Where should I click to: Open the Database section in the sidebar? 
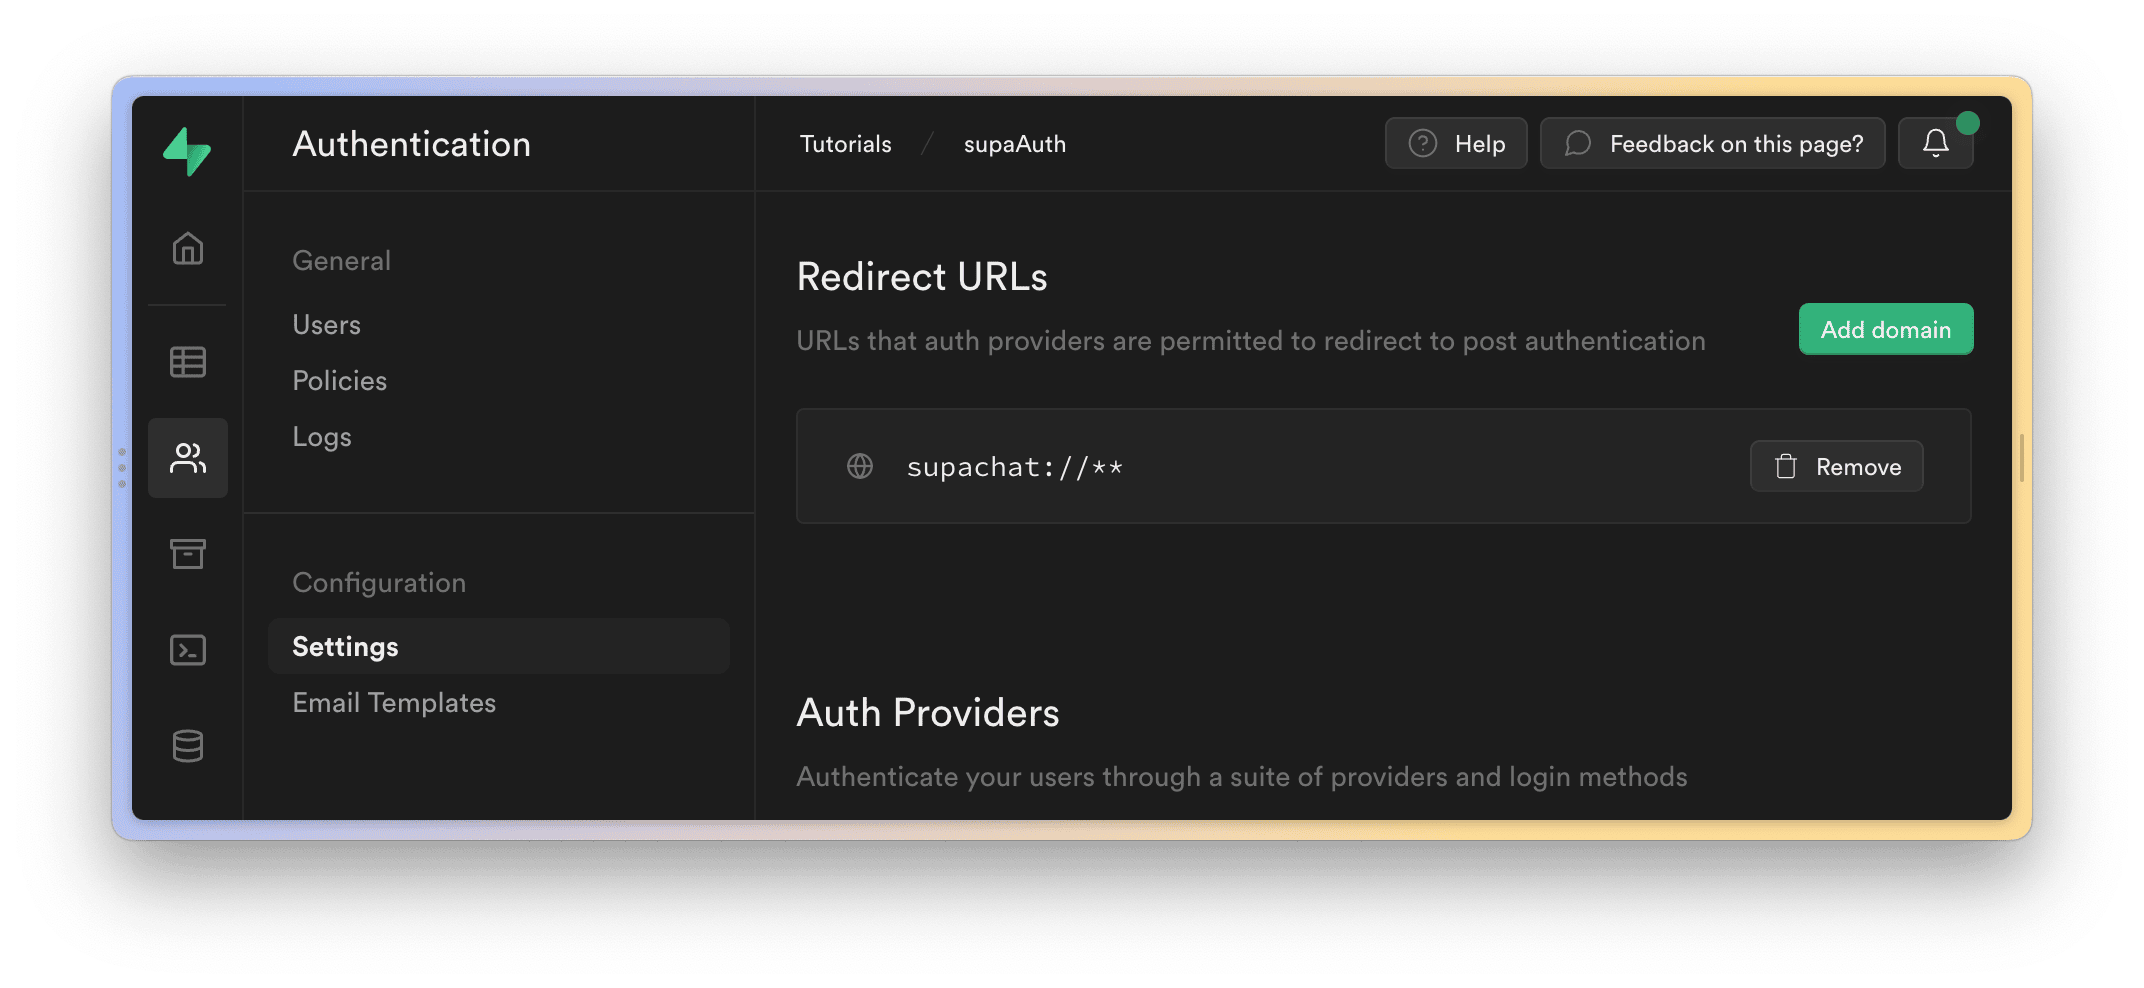(x=187, y=745)
